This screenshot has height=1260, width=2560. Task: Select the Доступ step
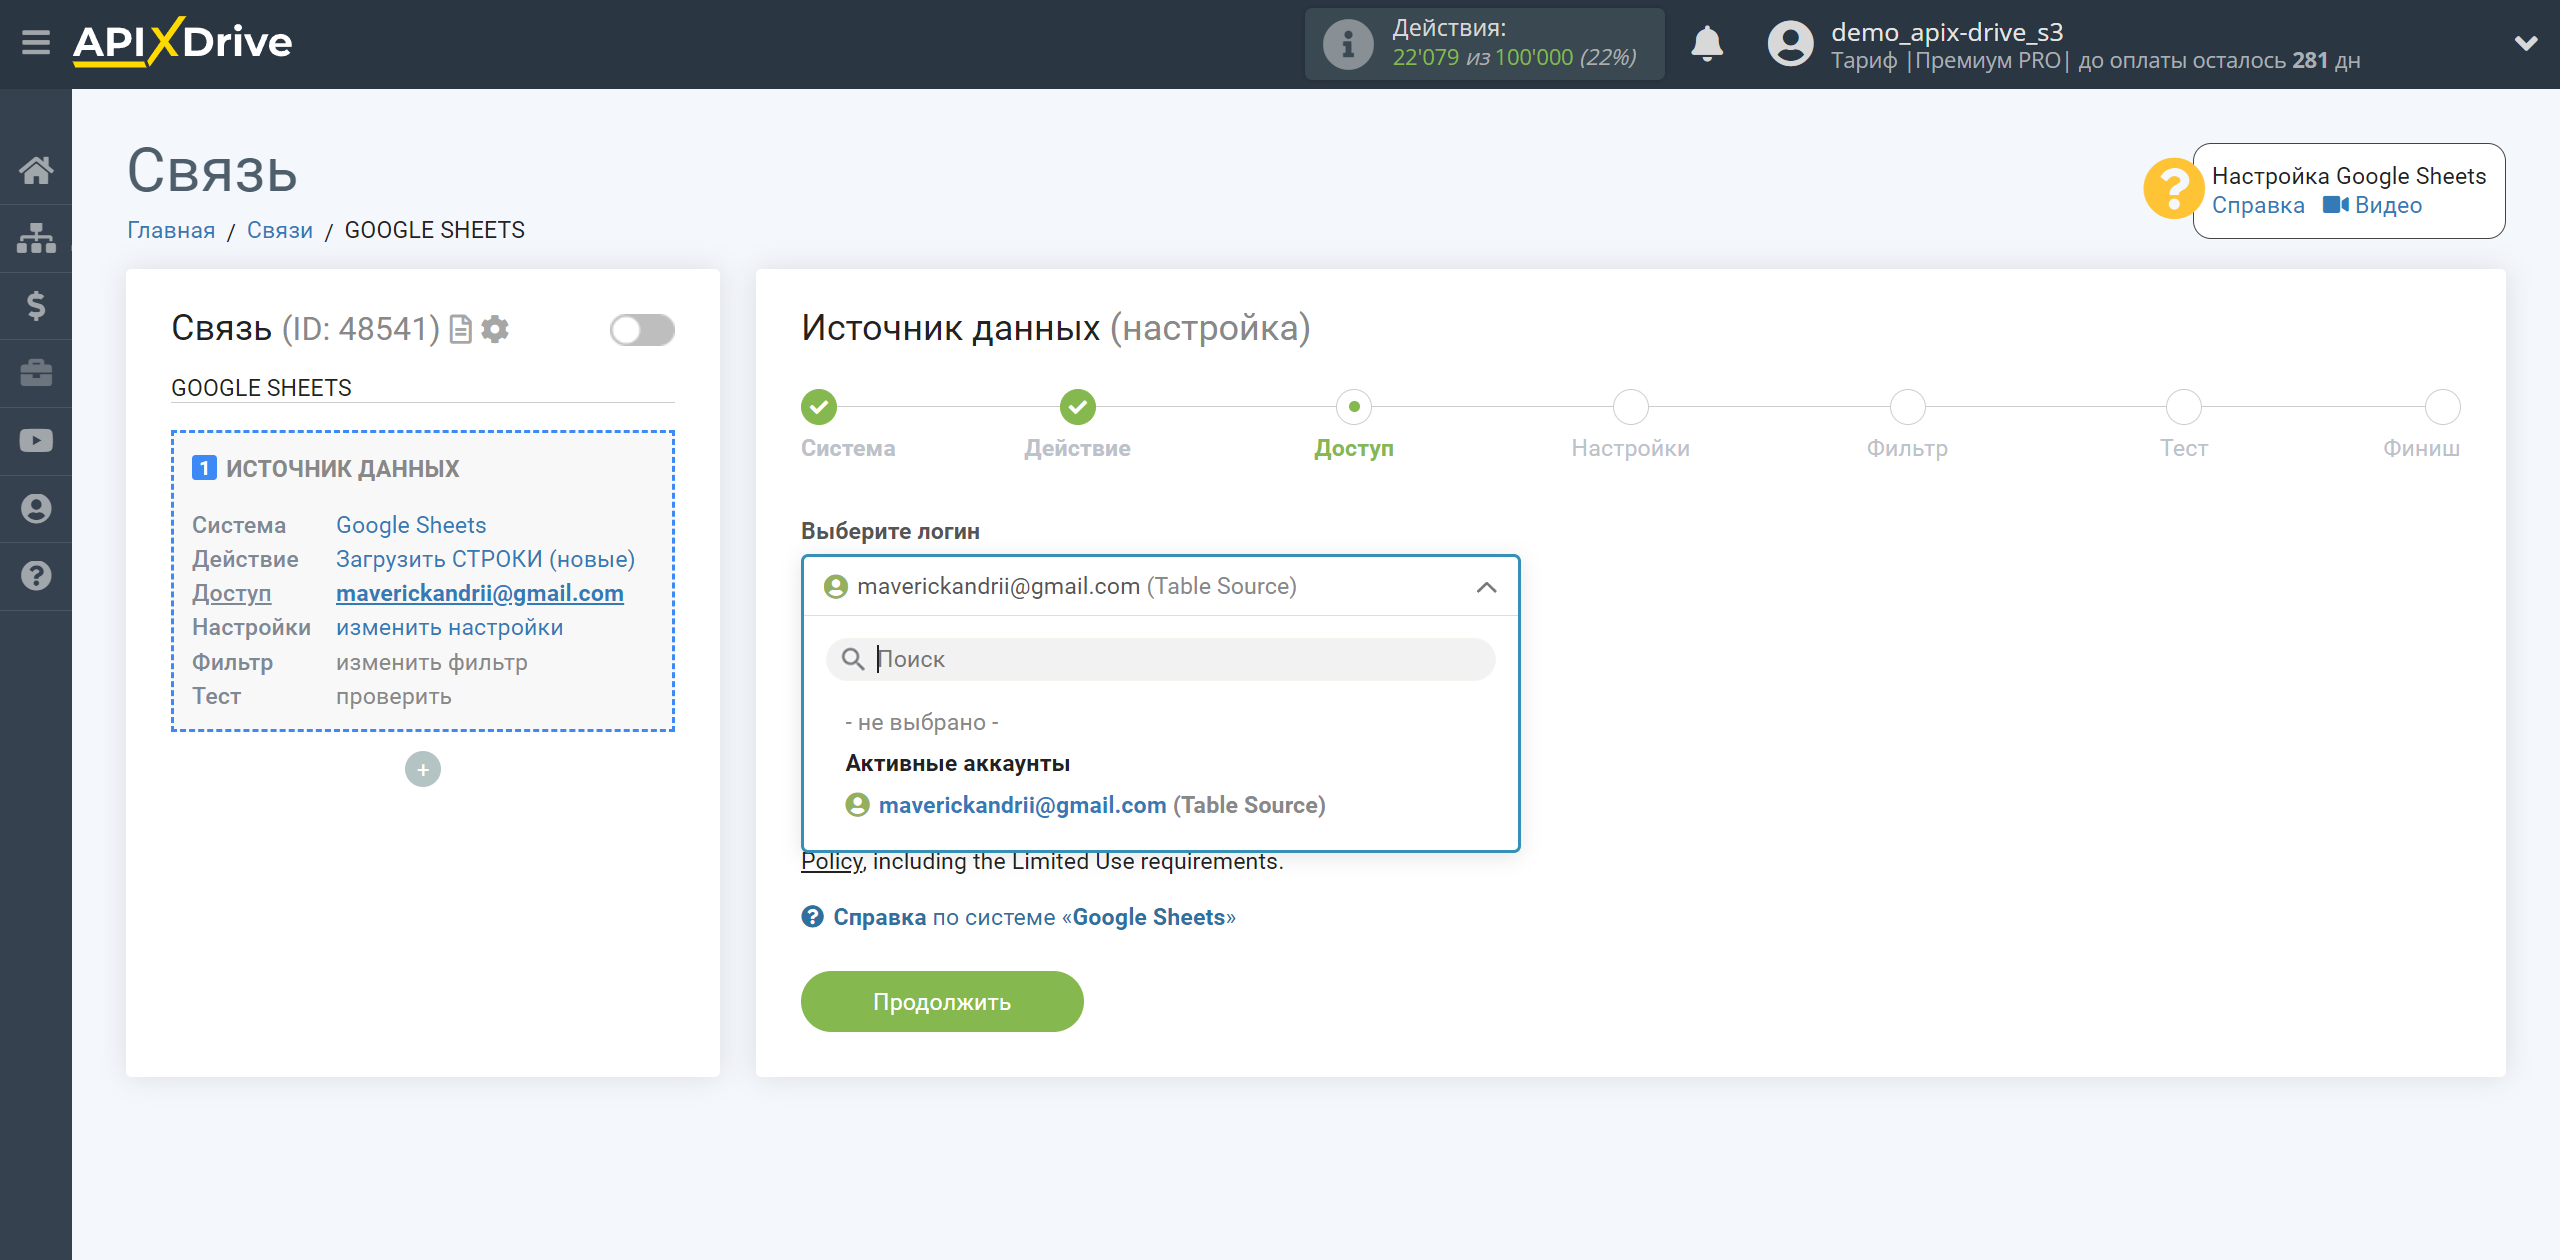[x=1354, y=407]
